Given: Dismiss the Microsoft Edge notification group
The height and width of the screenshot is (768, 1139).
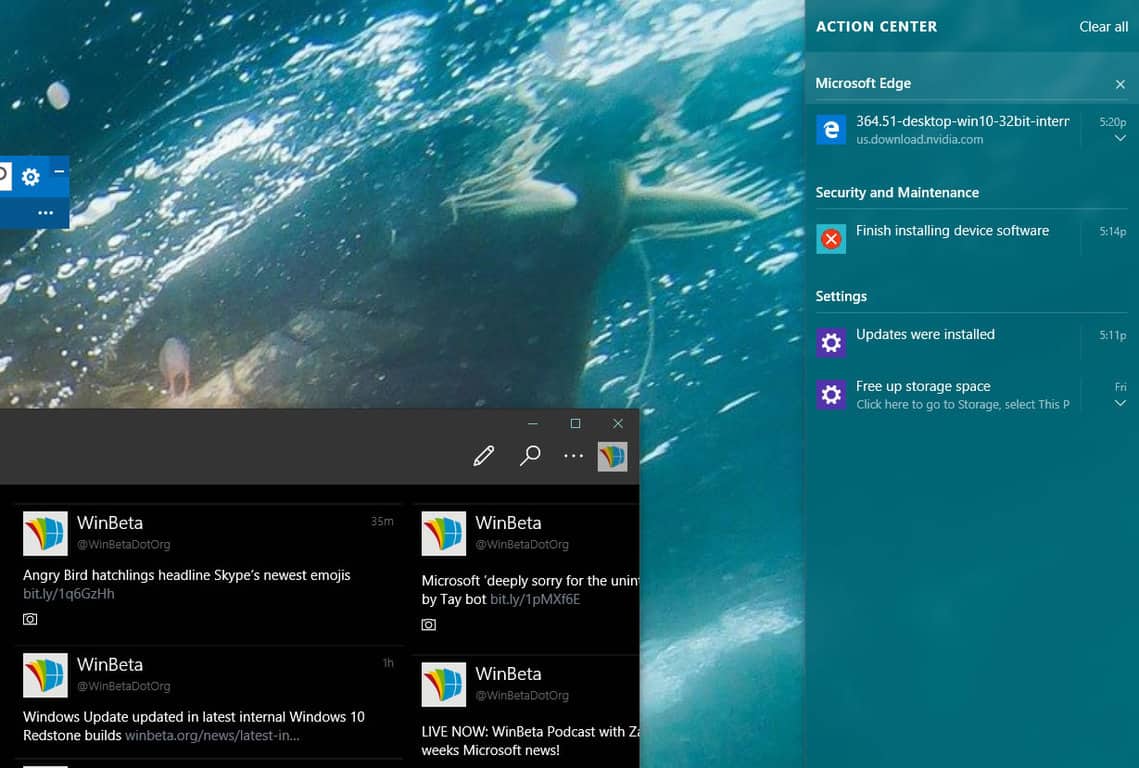Looking at the screenshot, I should click(x=1120, y=84).
